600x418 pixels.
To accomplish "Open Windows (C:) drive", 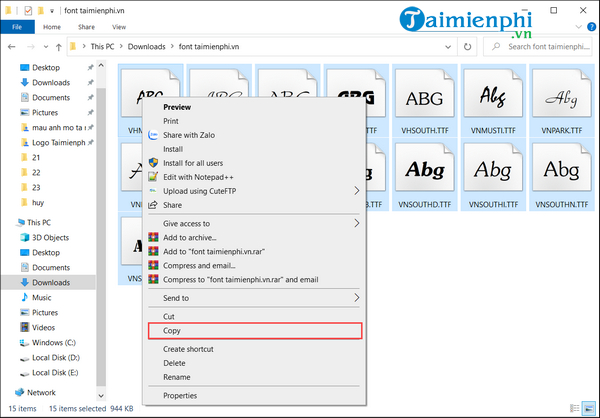I will pos(54,343).
